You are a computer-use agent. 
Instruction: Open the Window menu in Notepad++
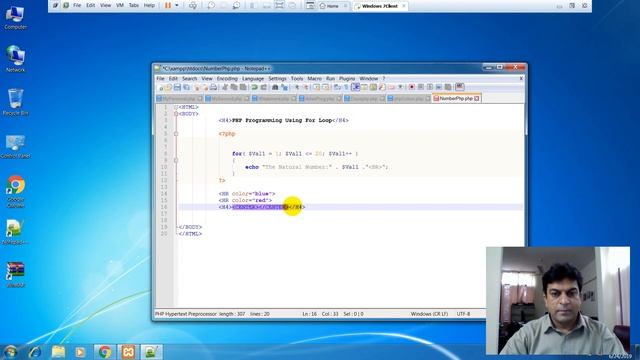point(369,78)
